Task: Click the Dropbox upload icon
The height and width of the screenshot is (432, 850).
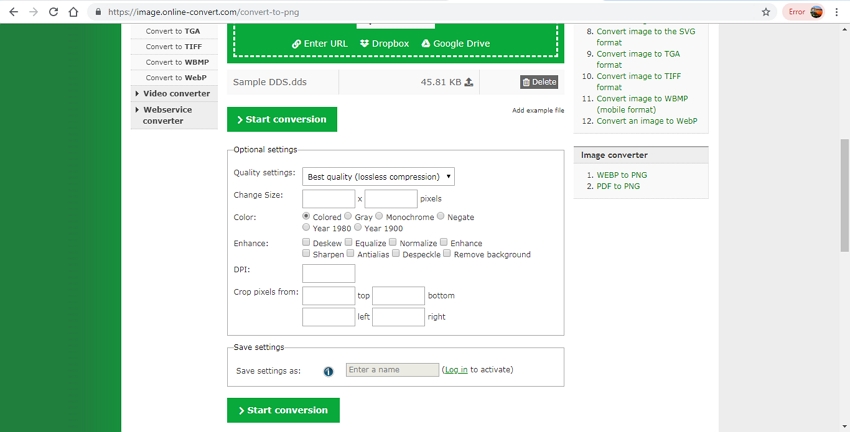Action: pyautogui.click(x=365, y=44)
